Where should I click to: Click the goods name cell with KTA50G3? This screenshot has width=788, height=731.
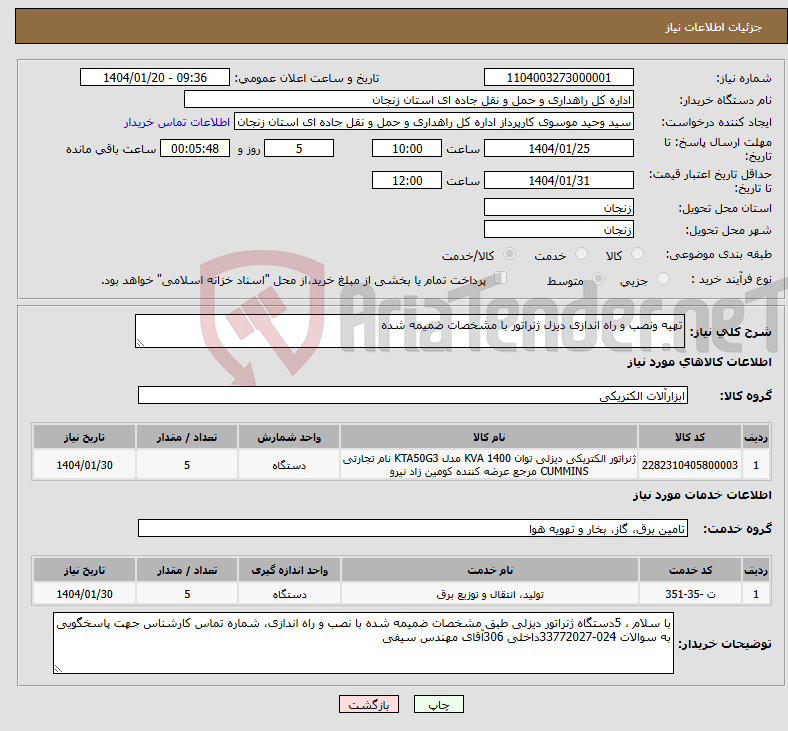pos(488,465)
